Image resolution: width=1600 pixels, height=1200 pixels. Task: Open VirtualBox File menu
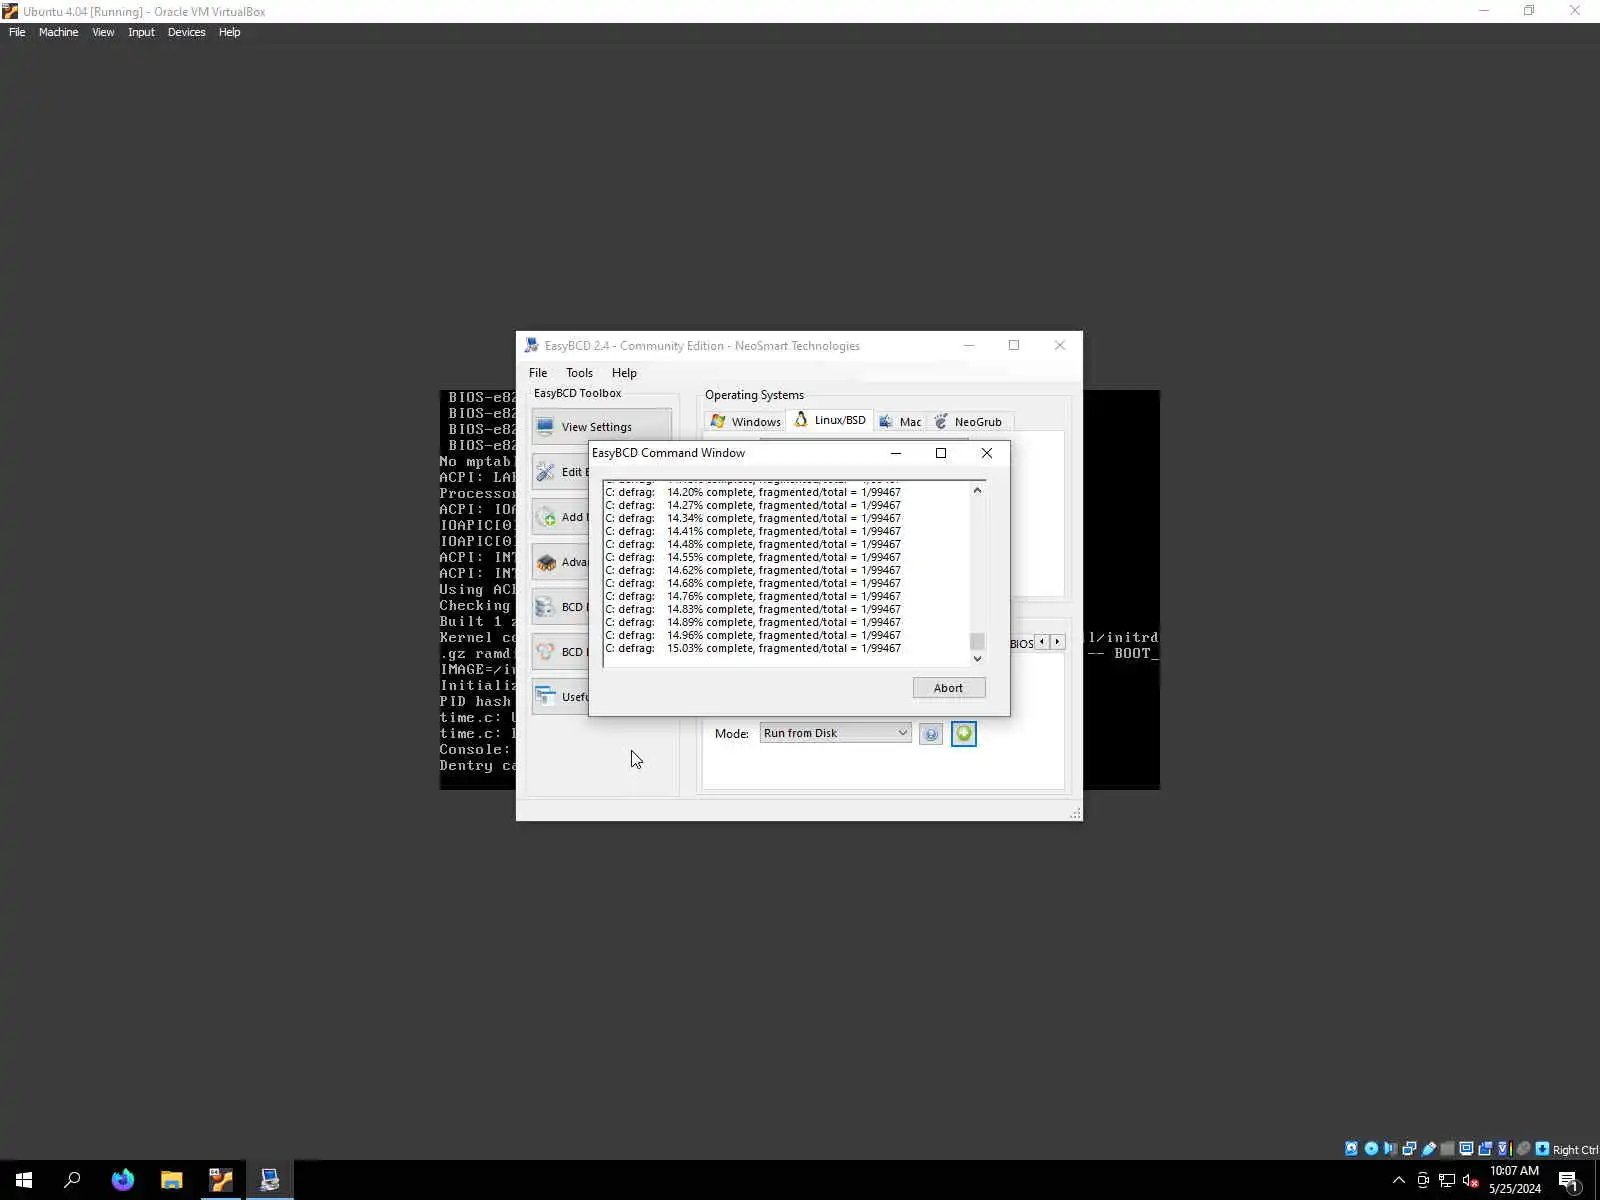17,32
